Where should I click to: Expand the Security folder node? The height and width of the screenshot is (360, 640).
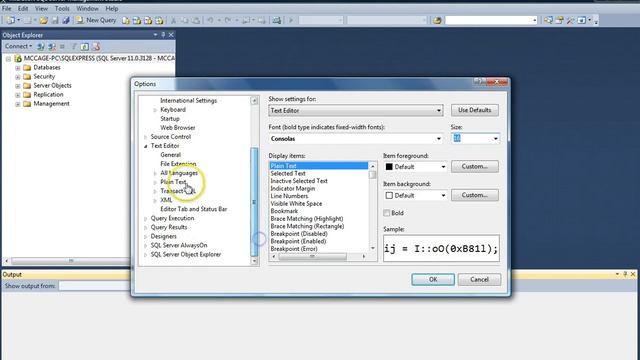pos(18,77)
